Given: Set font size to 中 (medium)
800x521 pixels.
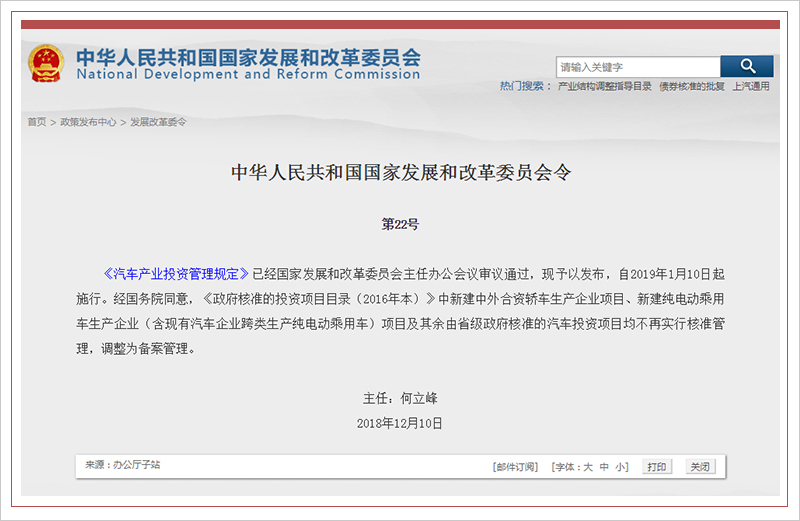Looking at the screenshot, I should click(604, 467).
